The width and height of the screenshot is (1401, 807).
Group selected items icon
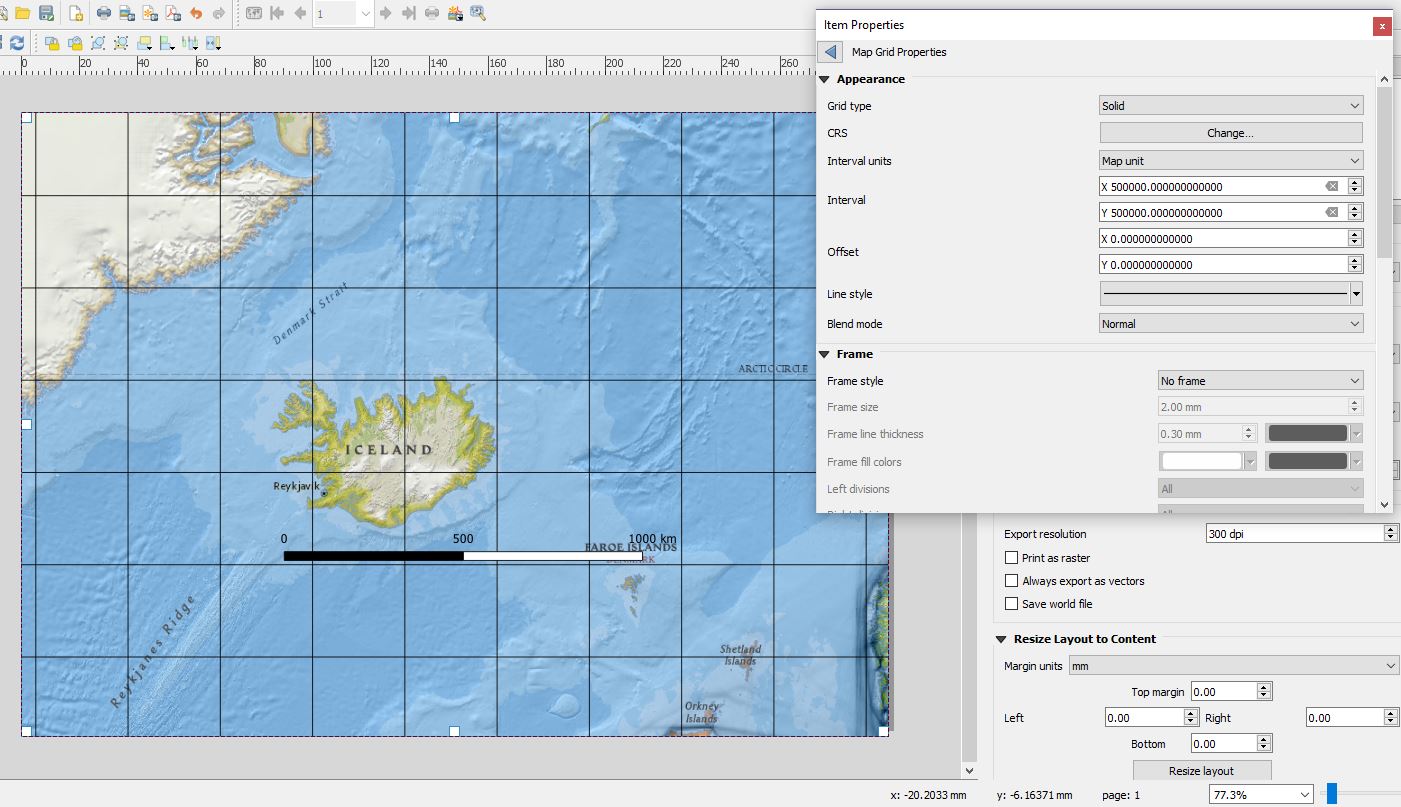(x=98, y=43)
